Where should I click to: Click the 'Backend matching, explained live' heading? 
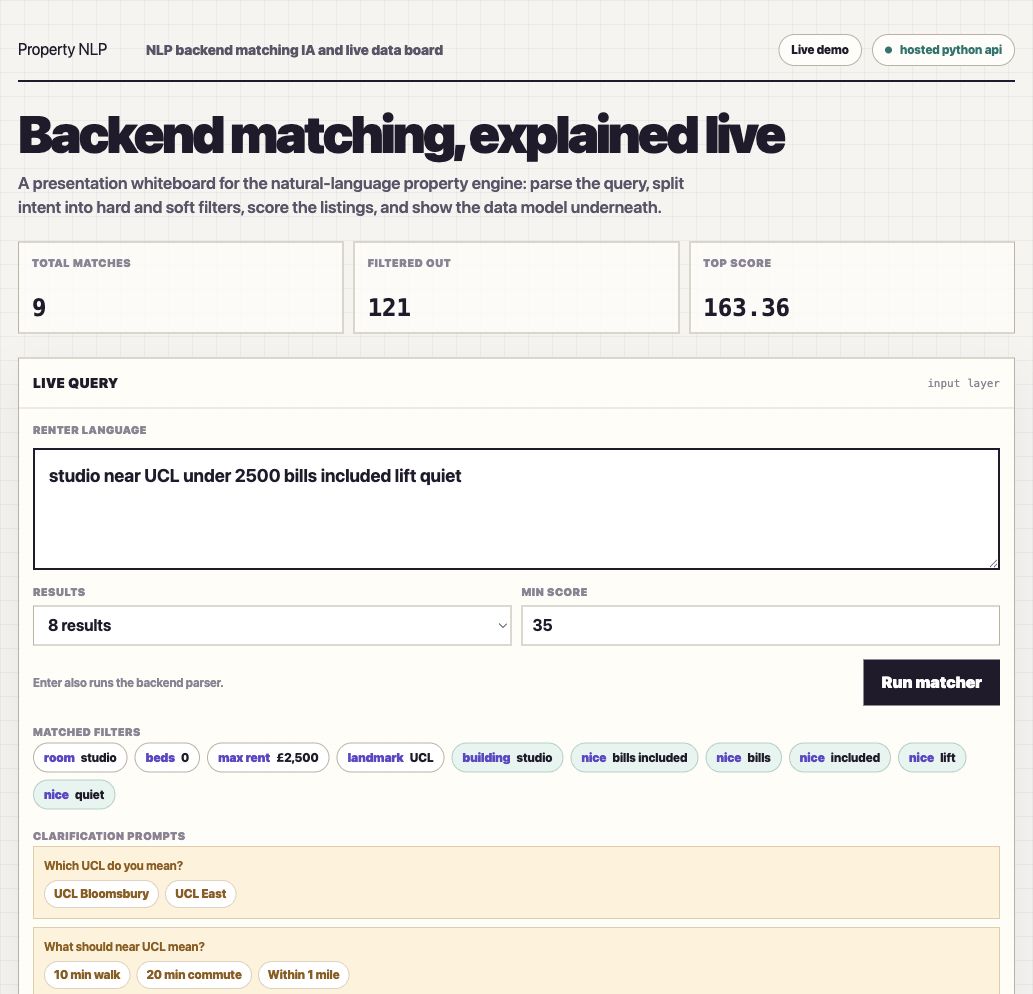pyautogui.click(x=401, y=136)
